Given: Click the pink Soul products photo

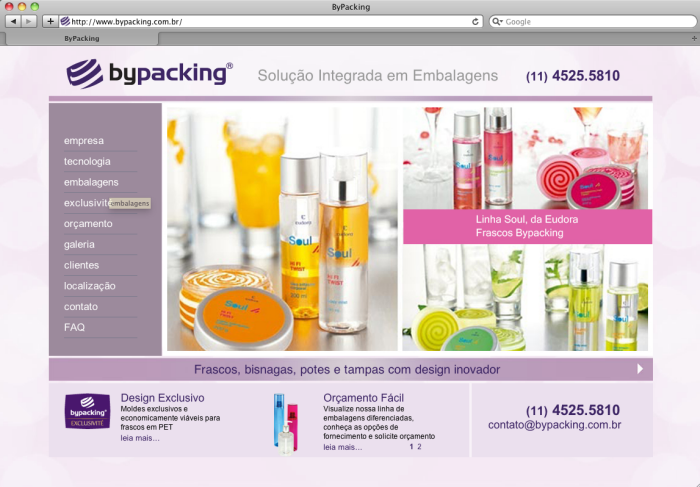Looking at the screenshot, I should [527, 158].
